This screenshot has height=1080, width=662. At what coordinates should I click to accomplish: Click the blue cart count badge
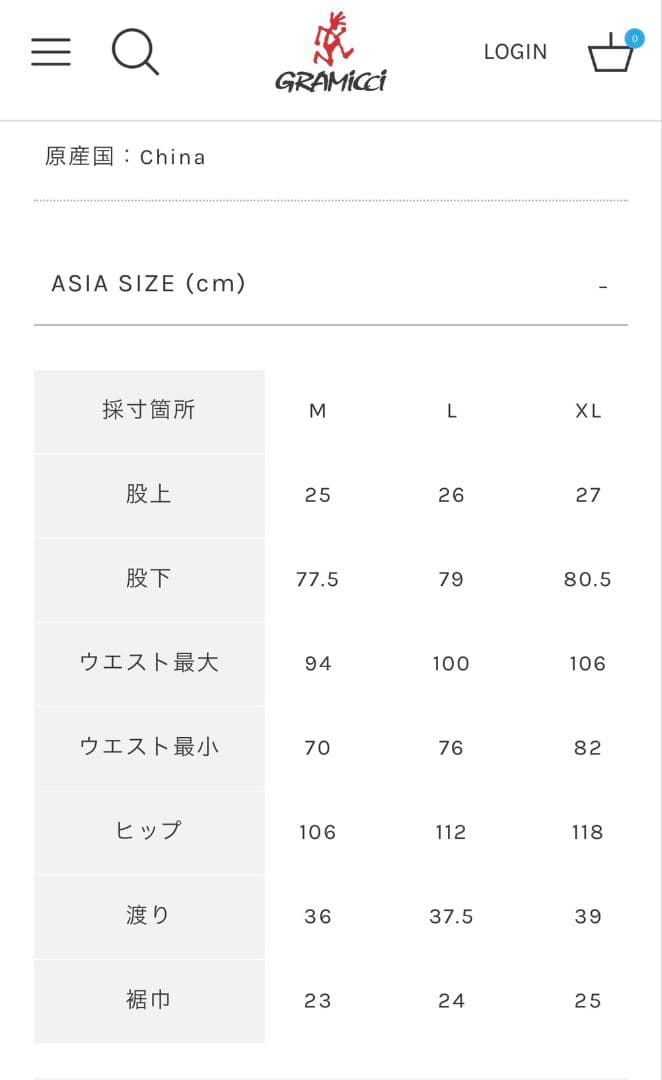(x=633, y=39)
